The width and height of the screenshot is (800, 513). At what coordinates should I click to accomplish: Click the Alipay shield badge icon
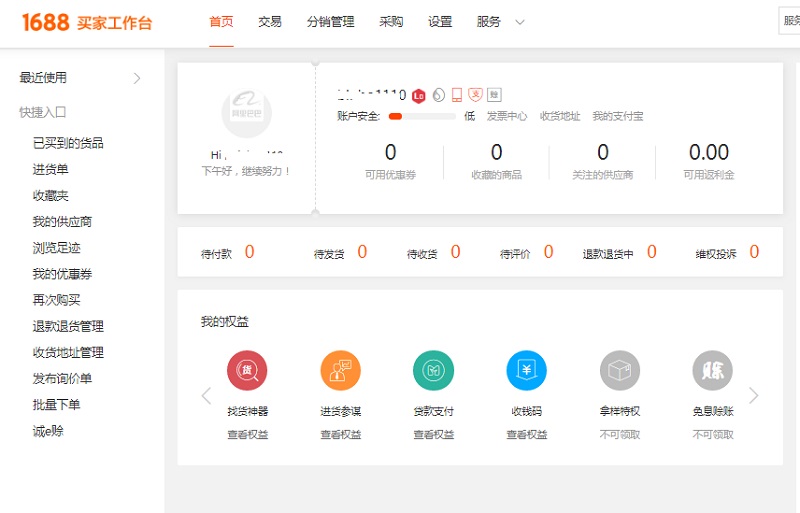(476, 95)
